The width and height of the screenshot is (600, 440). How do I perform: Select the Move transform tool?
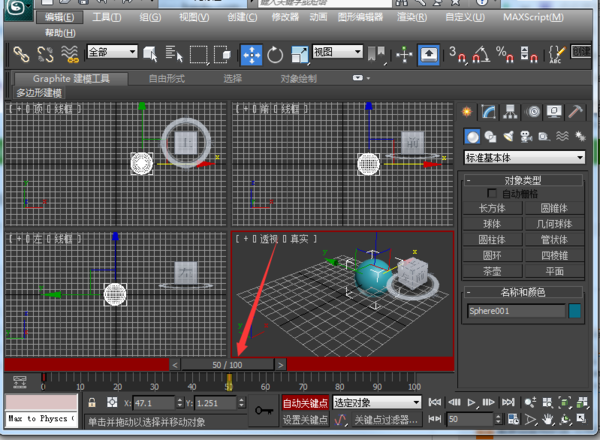pyautogui.click(x=250, y=54)
